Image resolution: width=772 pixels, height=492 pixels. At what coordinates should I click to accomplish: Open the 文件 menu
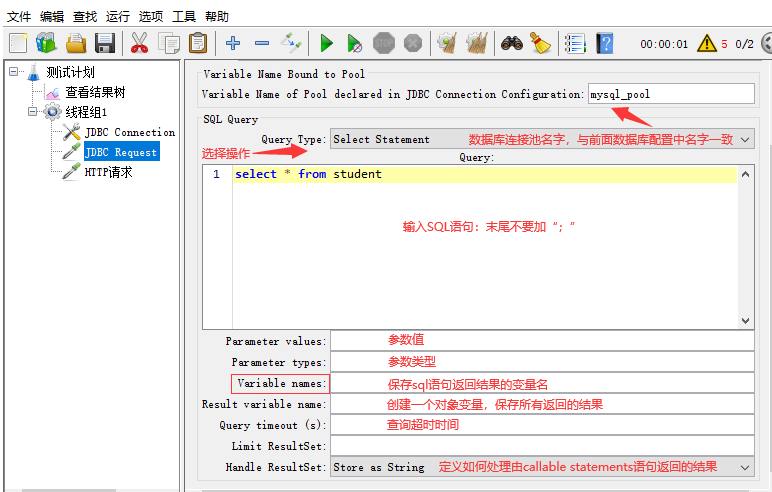[x=19, y=16]
